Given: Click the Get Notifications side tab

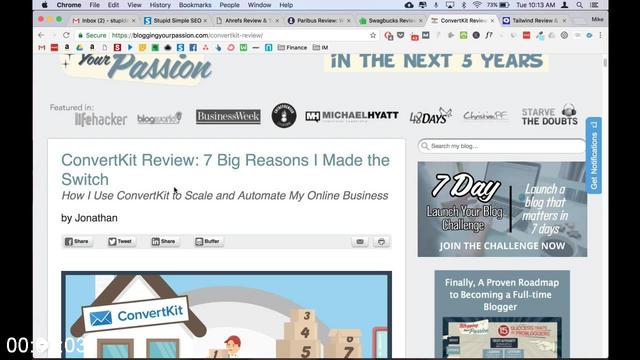Looking at the screenshot, I should (x=593, y=155).
